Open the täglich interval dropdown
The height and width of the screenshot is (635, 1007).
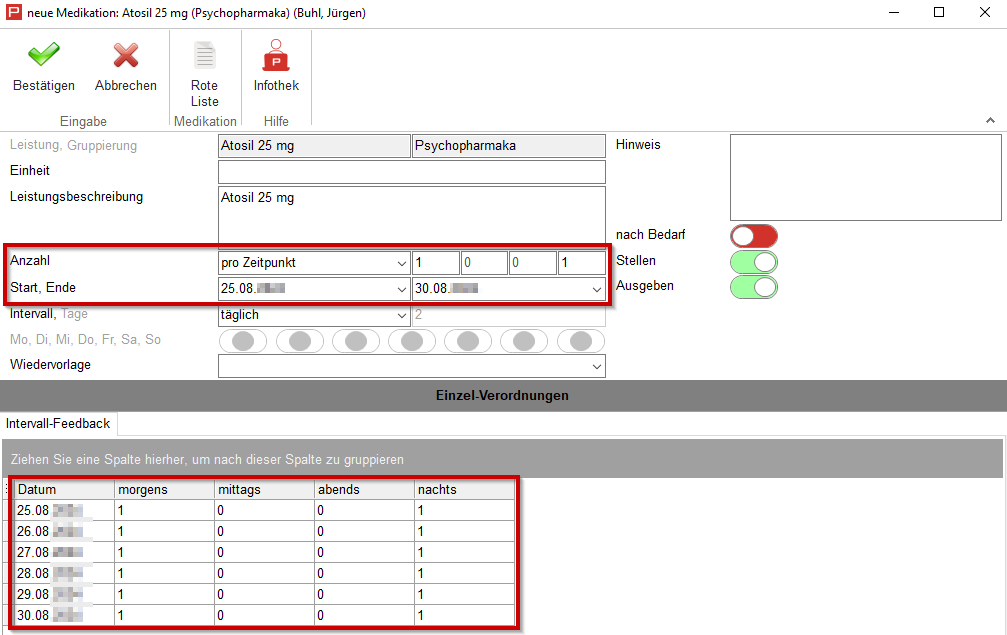pos(400,315)
